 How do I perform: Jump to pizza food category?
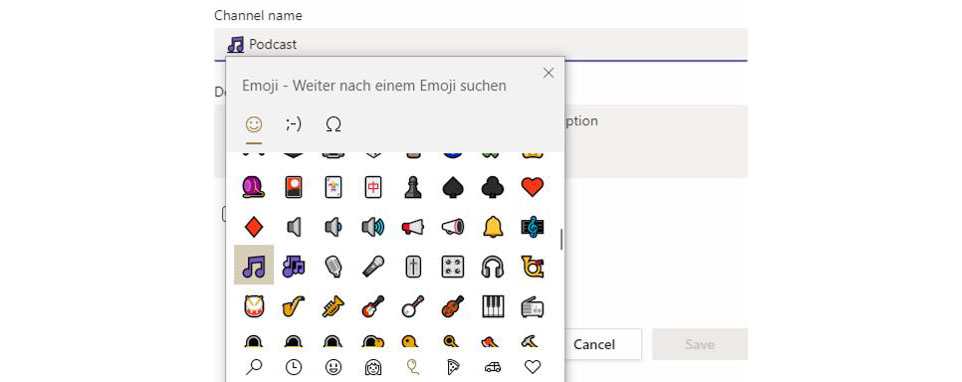pos(453,367)
